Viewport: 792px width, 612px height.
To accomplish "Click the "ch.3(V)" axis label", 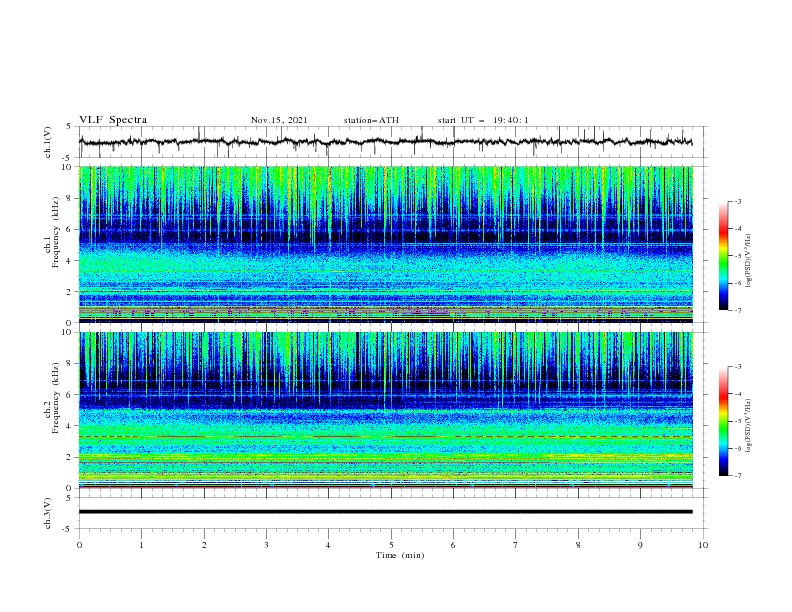I will 48,513.
